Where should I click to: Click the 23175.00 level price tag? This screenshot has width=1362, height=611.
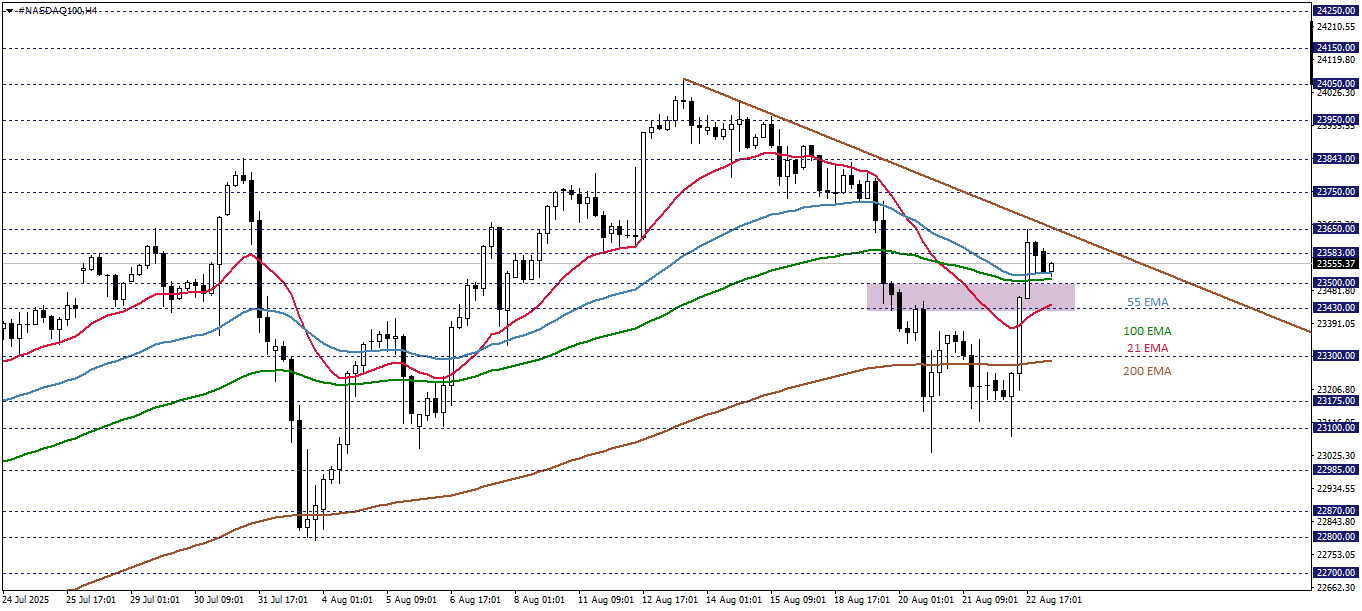[1336, 401]
